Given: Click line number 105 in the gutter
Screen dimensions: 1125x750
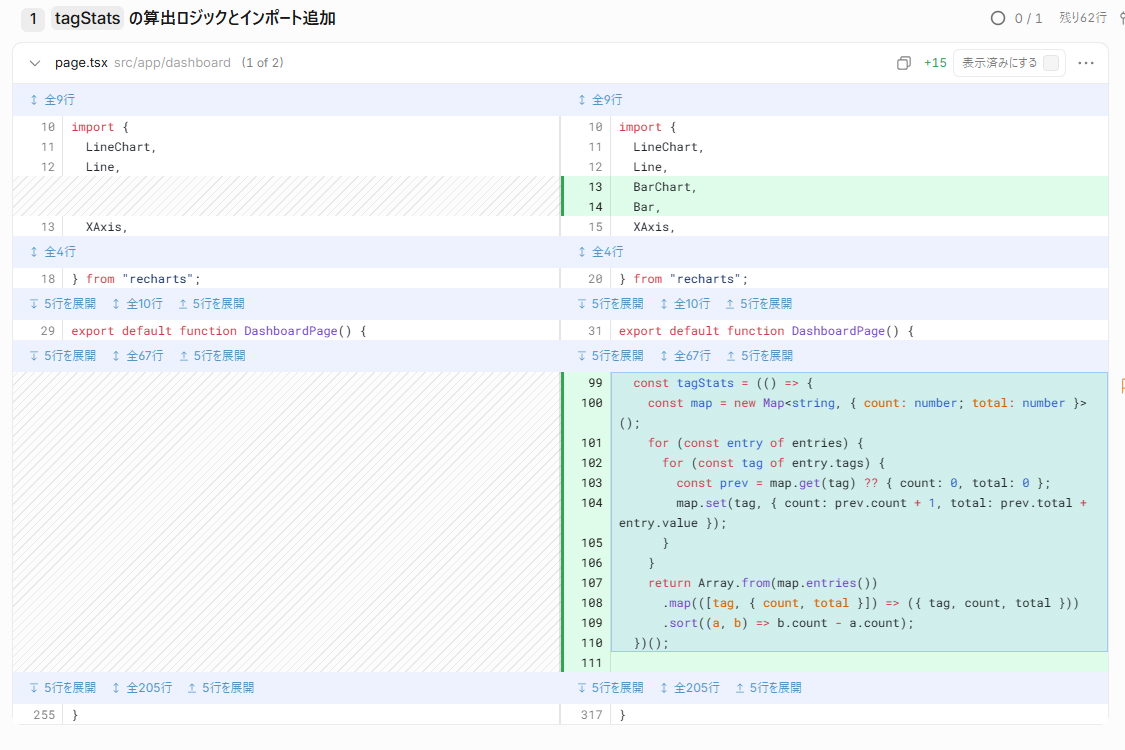Looking at the screenshot, I should pos(592,543).
